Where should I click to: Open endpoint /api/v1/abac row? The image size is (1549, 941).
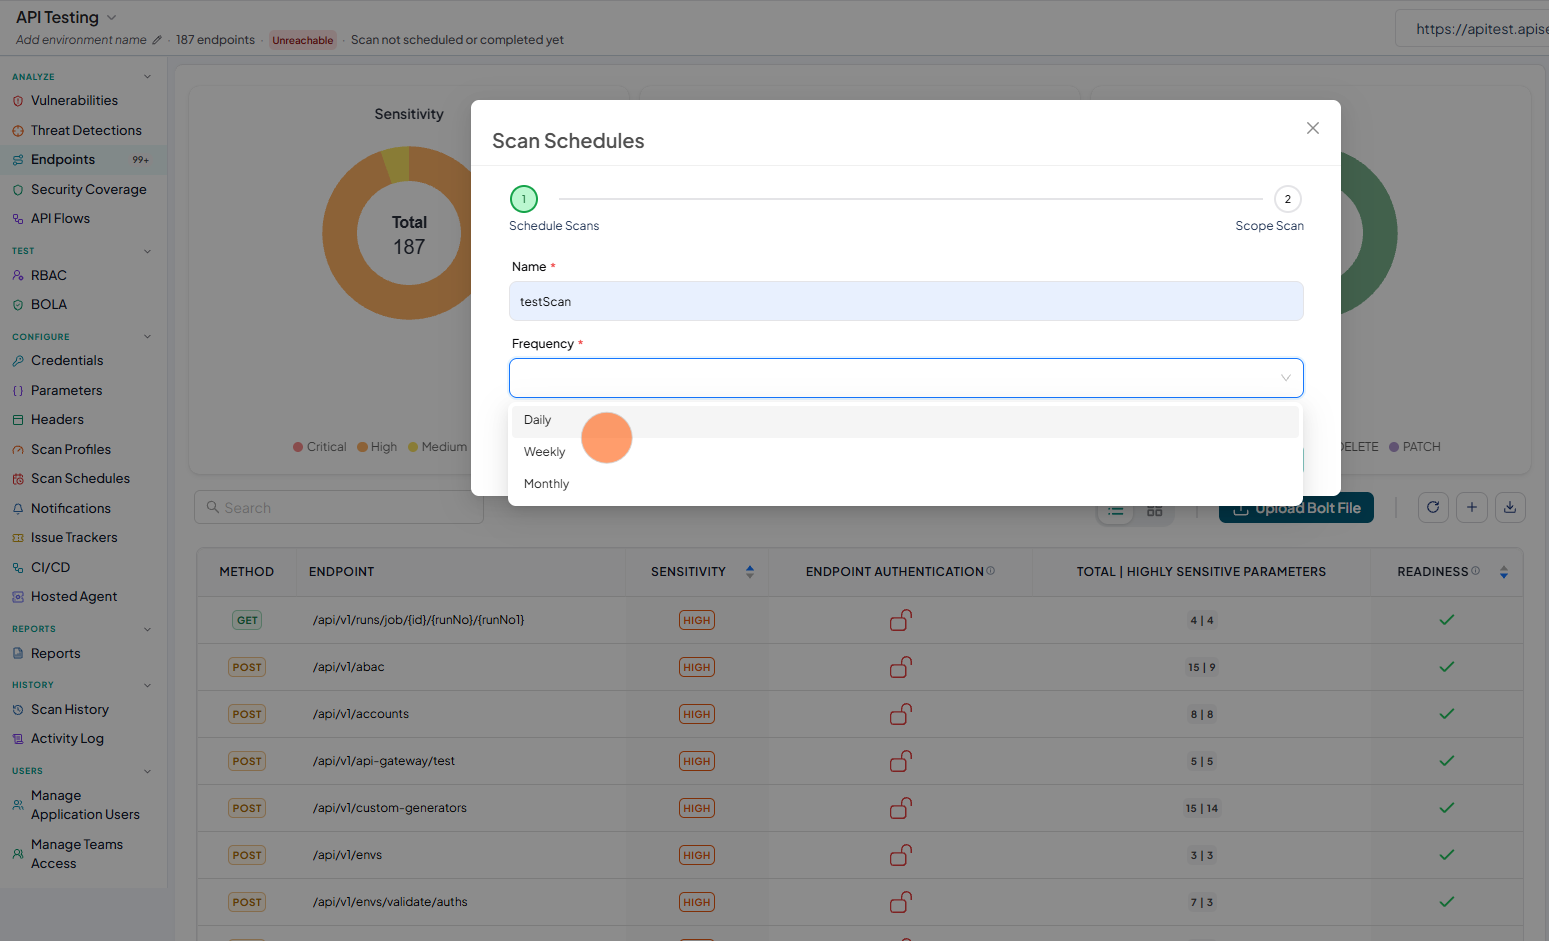(x=860, y=667)
